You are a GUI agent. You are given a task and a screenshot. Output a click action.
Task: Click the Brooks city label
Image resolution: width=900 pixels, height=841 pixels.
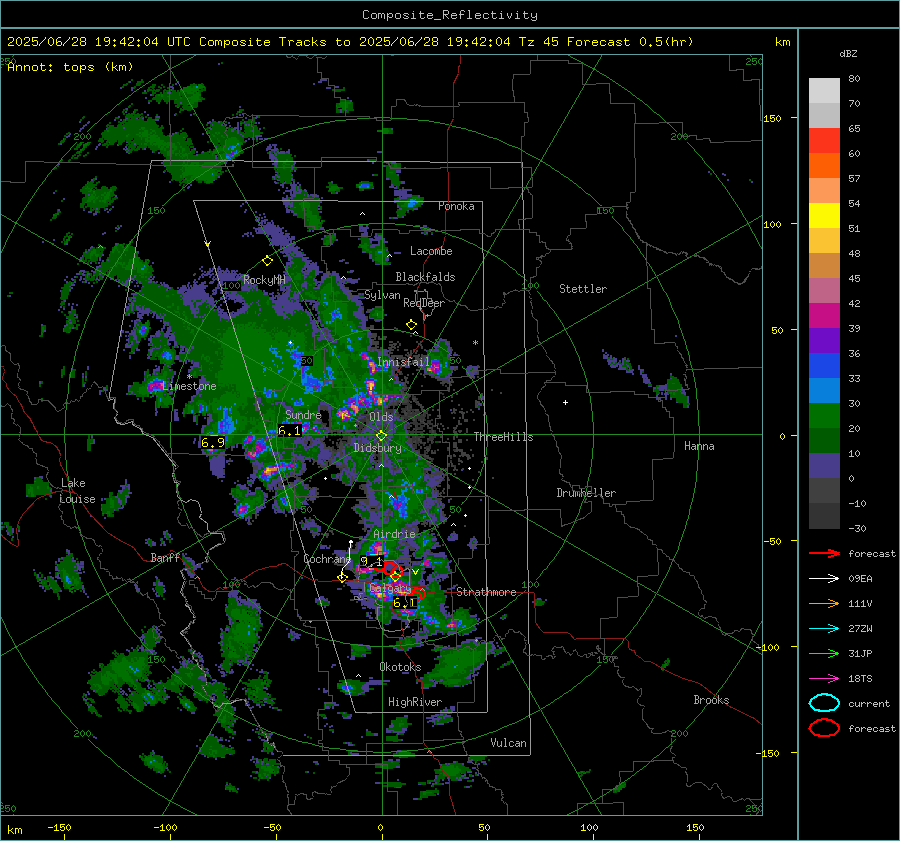tap(711, 700)
